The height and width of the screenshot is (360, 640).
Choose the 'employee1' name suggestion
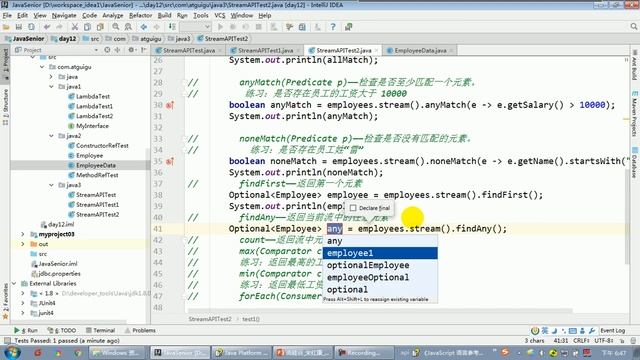point(380,253)
